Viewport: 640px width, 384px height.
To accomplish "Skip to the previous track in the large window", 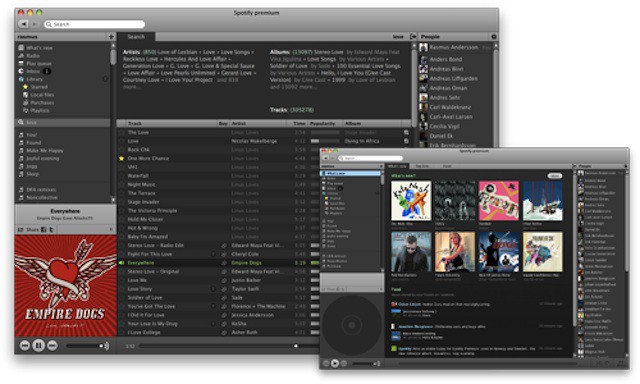I will (x=24, y=346).
